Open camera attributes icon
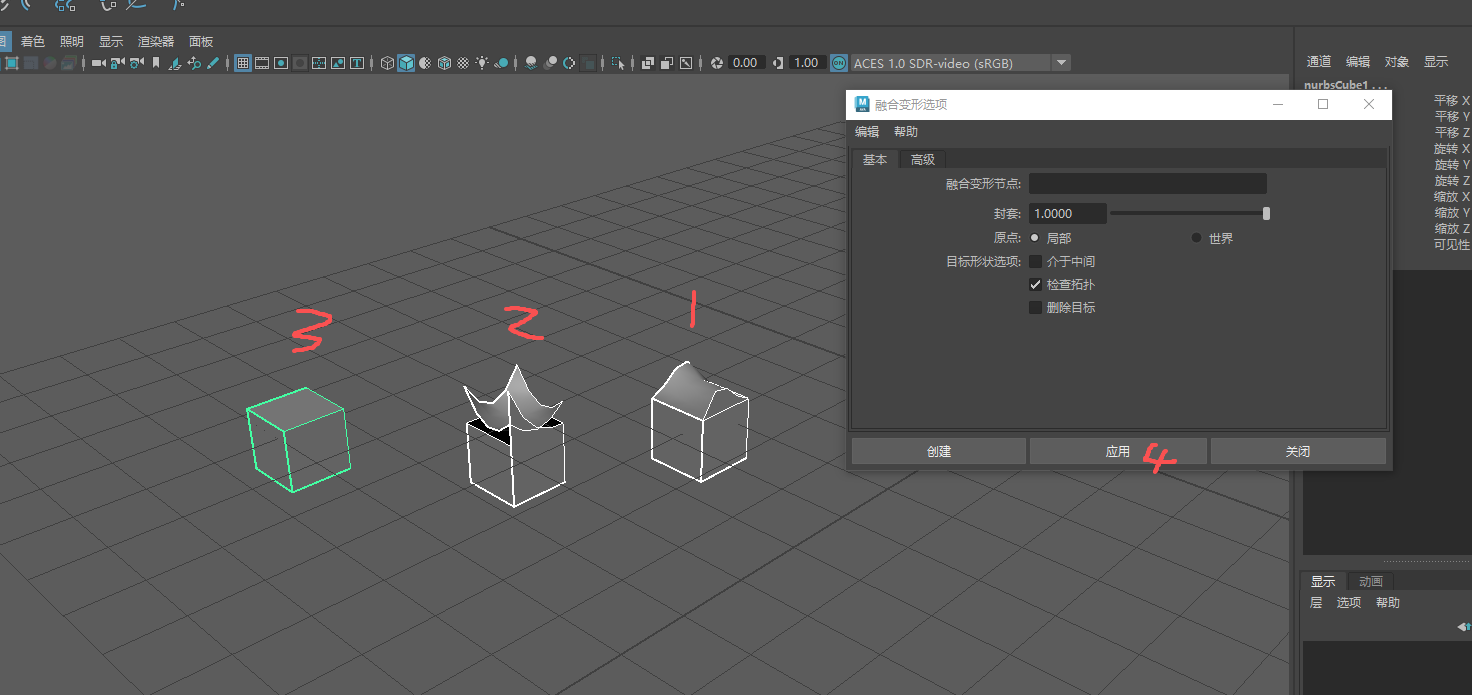Image resolution: width=1472 pixels, height=695 pixels. [136, 63]
